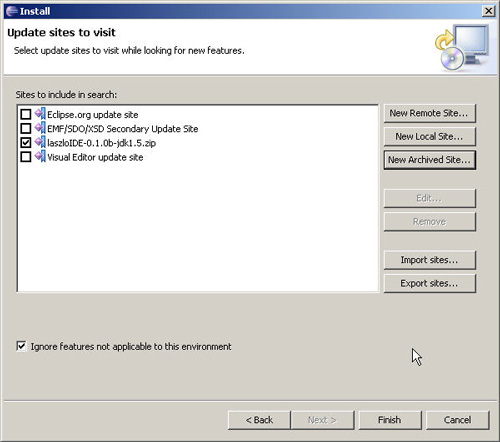500x442 pixels.
Task: Uncheck the laszloIDE-0.1.0b-jdk1.5.zip checkbox
Action: [x=26, y=143]
